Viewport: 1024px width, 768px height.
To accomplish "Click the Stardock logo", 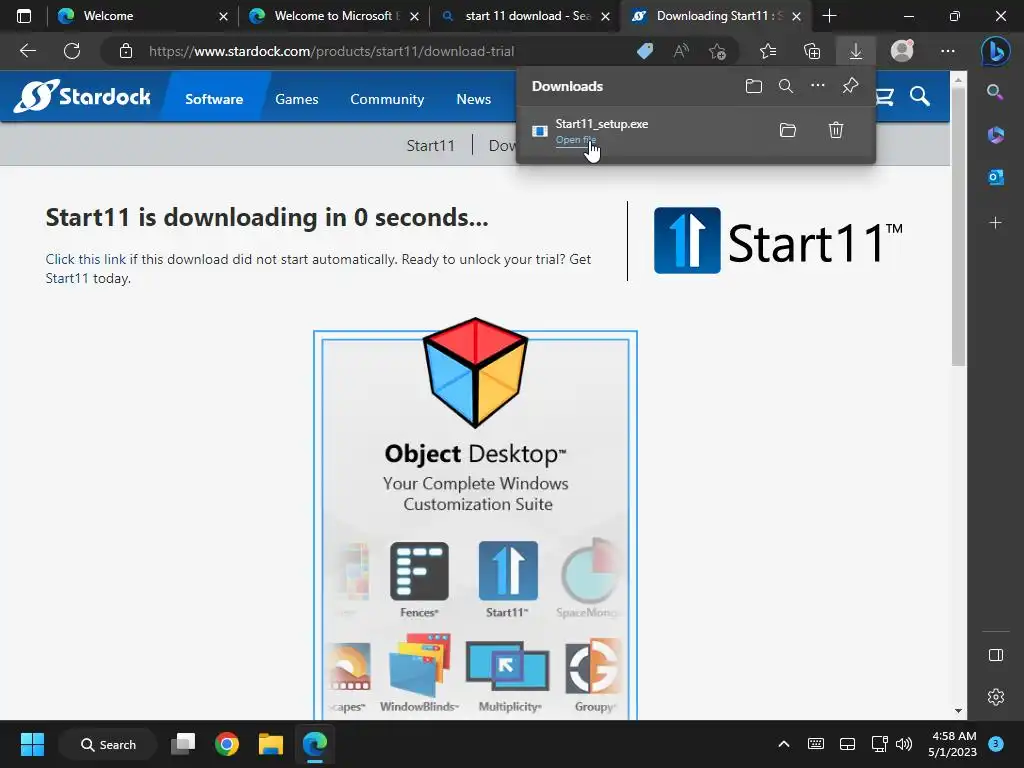I will (x=82, y=97).
